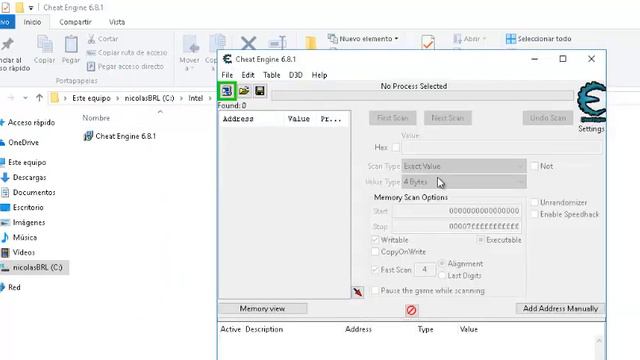The width and height of the screenshot is (640, 360).
Task: Switch to the Compartir ribbon tab
Action: coord(75,22)
